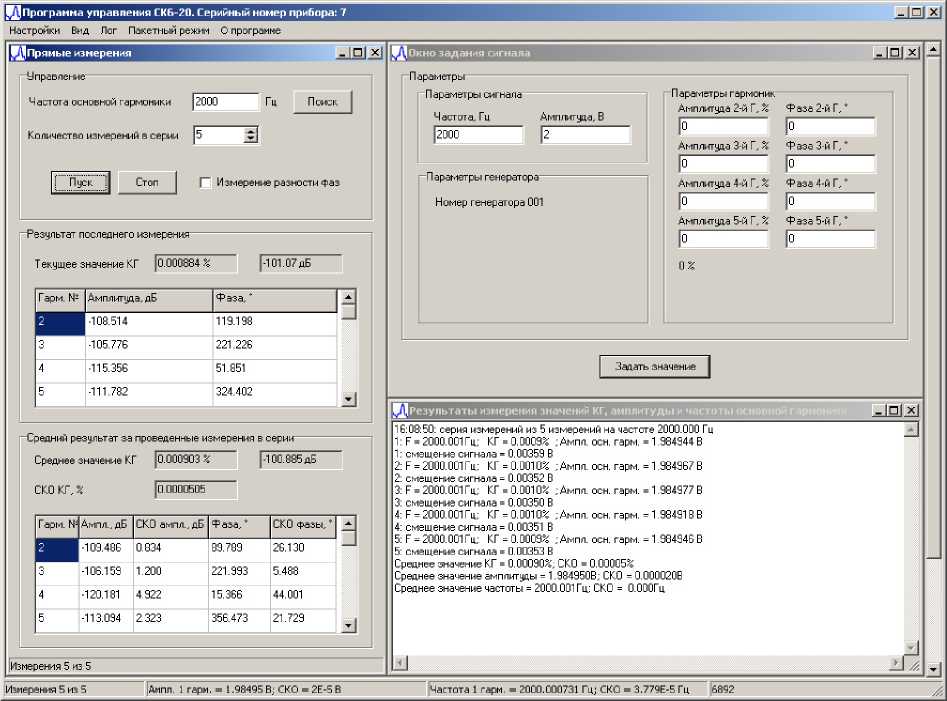Click the app icon in main title bar
The width and height of the screenshot is (947, 701).
[12, 12]
